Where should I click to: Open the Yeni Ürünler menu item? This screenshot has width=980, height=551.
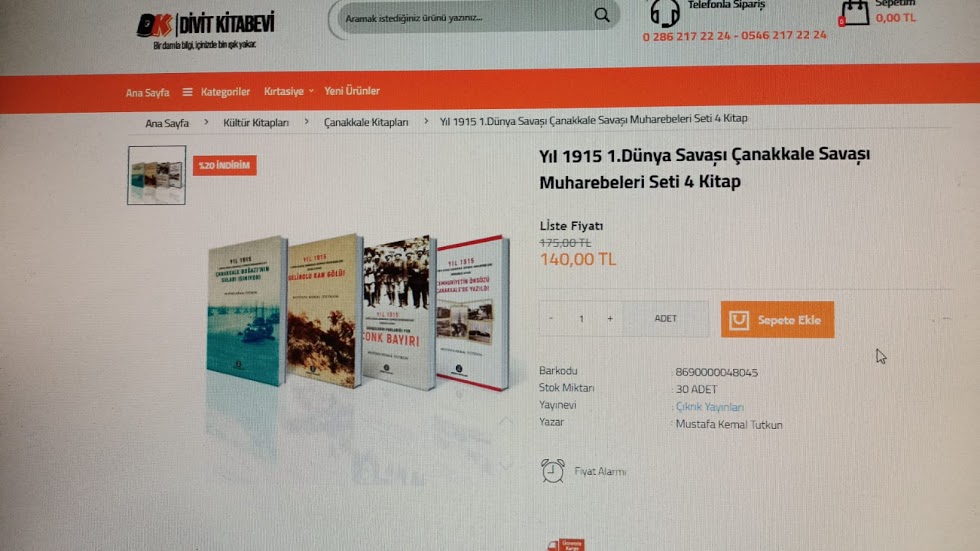click(x=352, y=91)
